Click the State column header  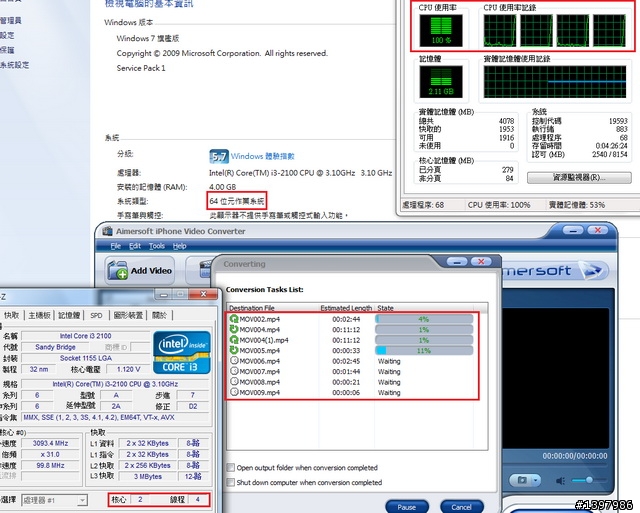pyautogui.click(x=424, y=308)
